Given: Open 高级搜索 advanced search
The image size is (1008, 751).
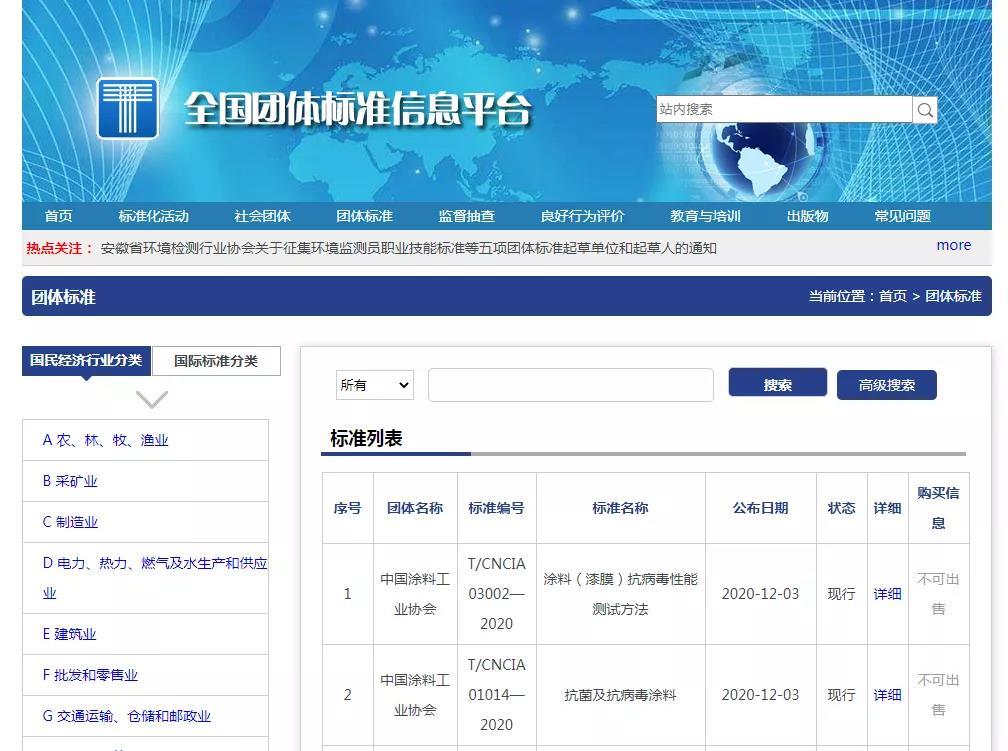Looking at the screenshot, I should tap(886, 385).
